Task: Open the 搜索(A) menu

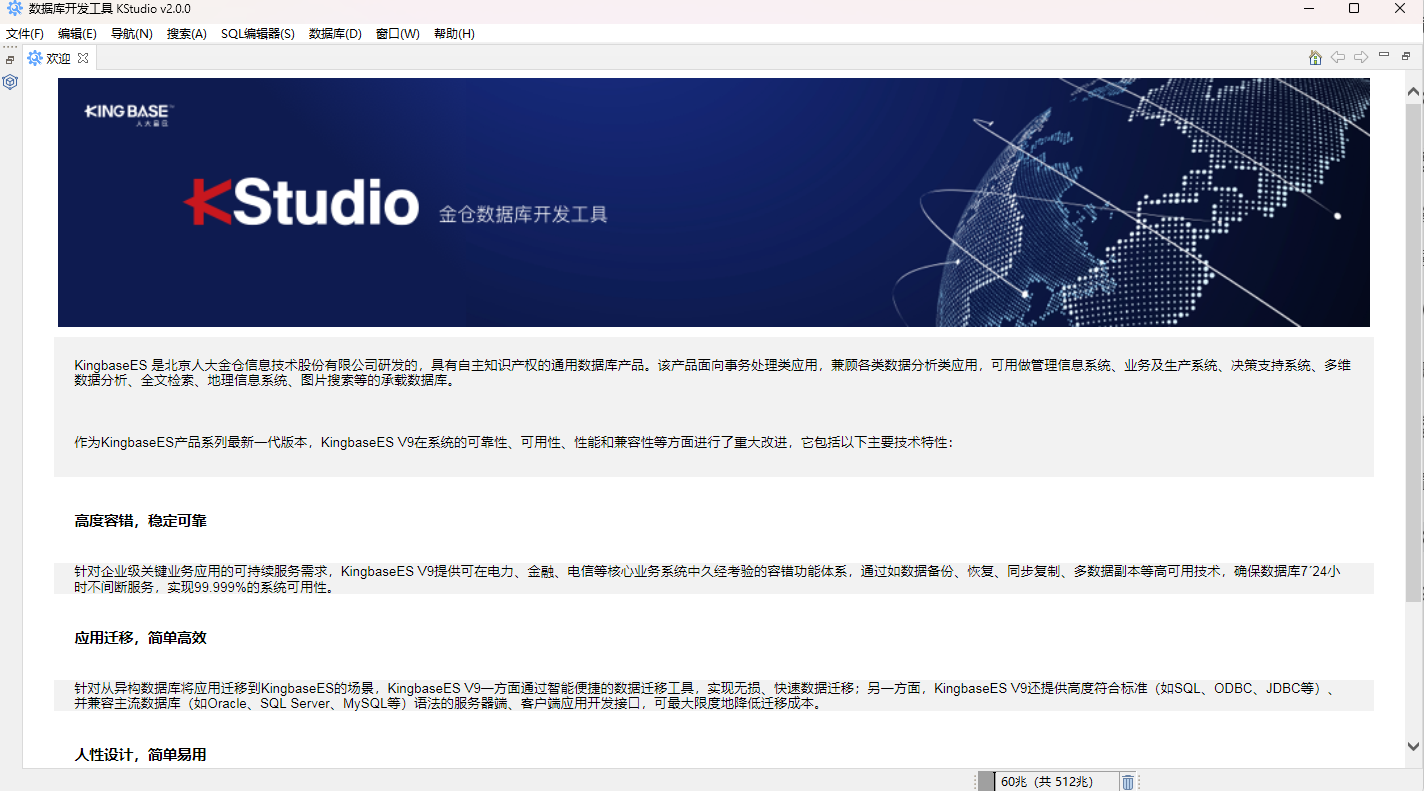Action: [186, 33]
